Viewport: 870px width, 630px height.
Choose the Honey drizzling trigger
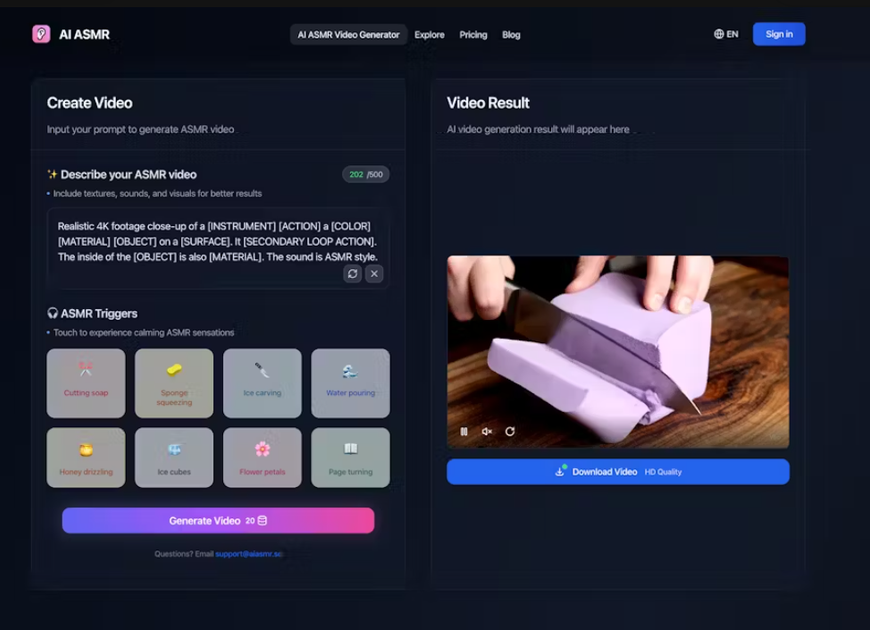[85, 456]
